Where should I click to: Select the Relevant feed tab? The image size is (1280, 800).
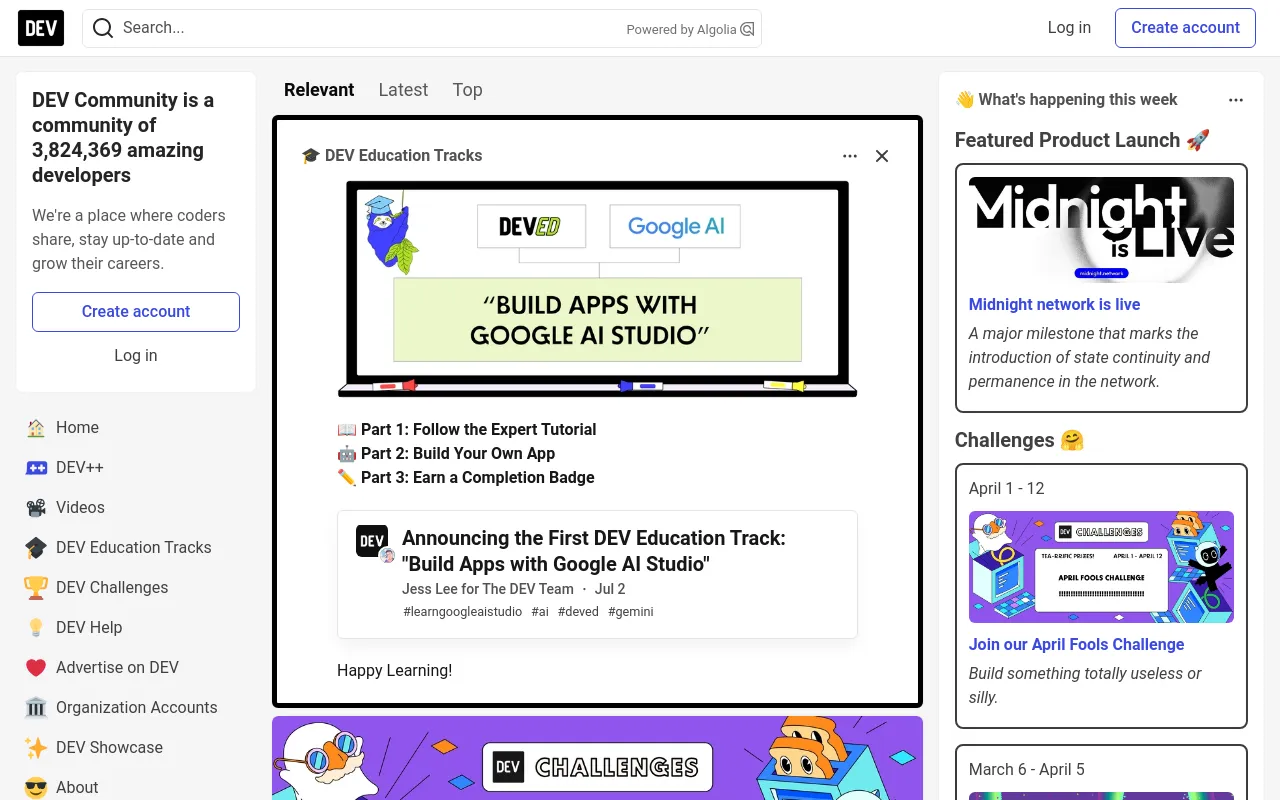click(319, 90)
